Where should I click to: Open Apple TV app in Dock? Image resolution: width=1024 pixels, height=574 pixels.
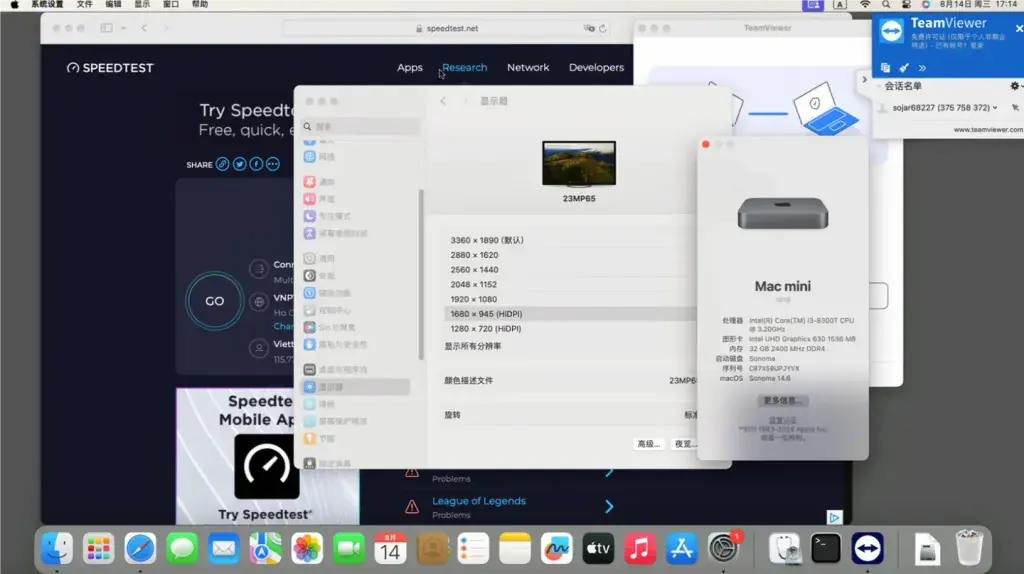[x=598, y=548]
